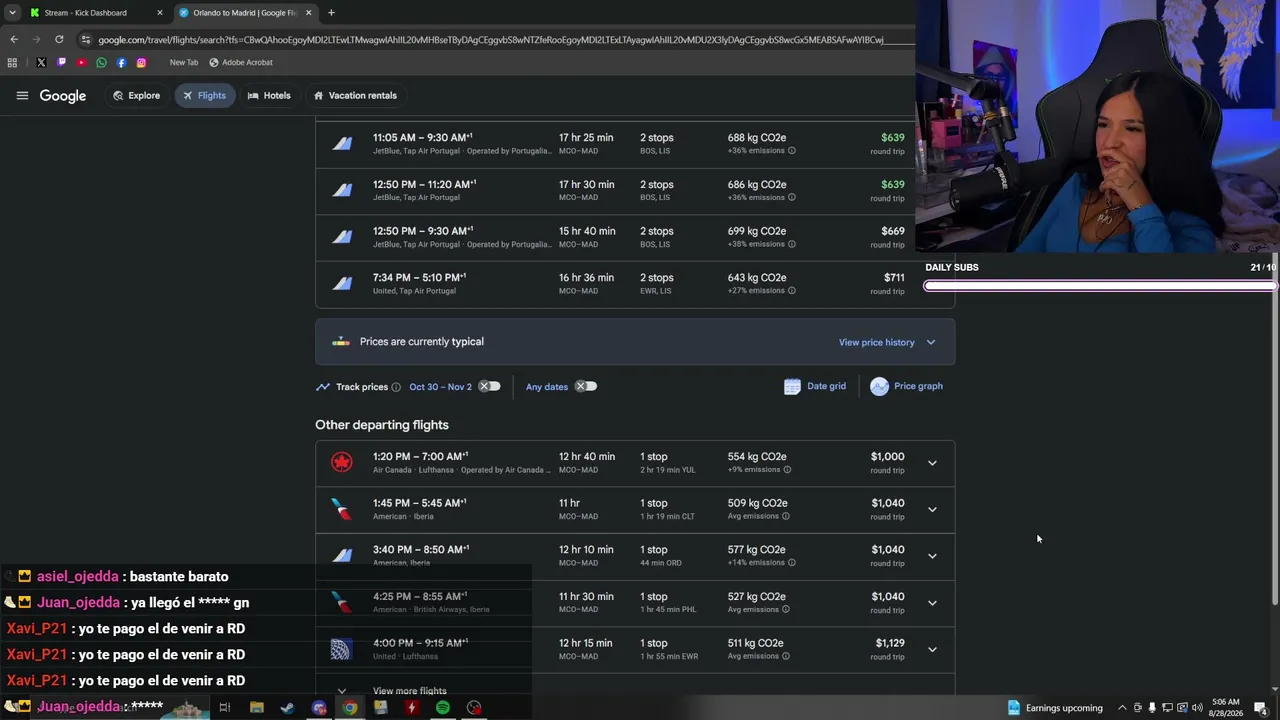This screenshot has width=1280, height=720.
Task: Open the Adobe Acrobat bookmark
Action: (240, 62)
